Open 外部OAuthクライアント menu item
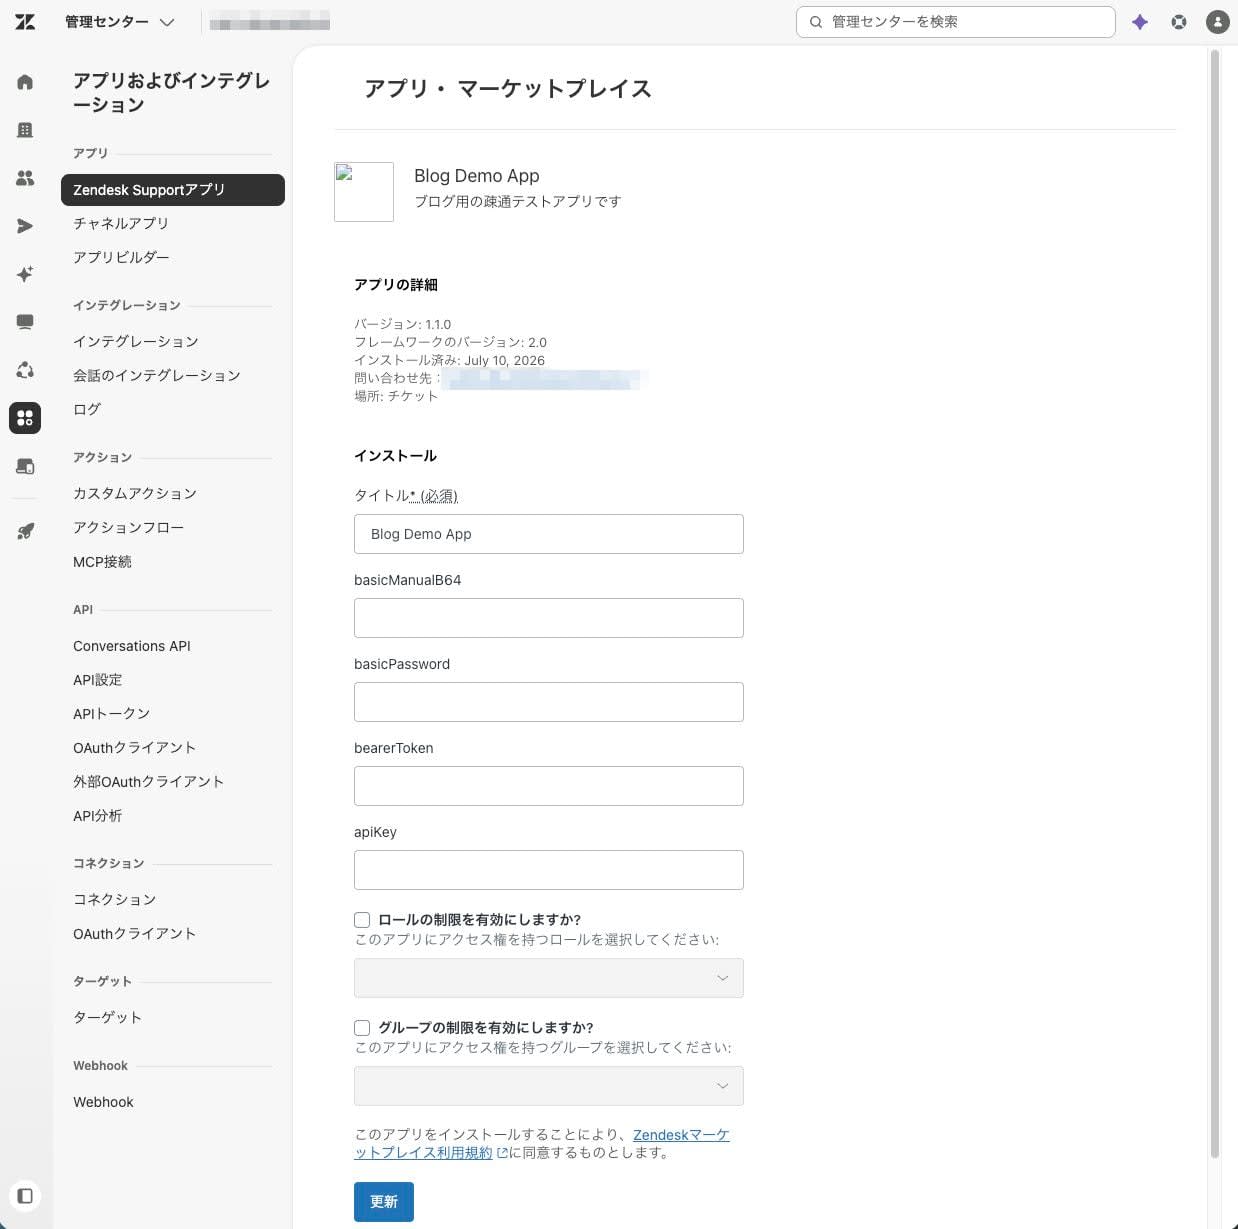The width and height of the screenshot is (1238, 1229). (149, 782)
